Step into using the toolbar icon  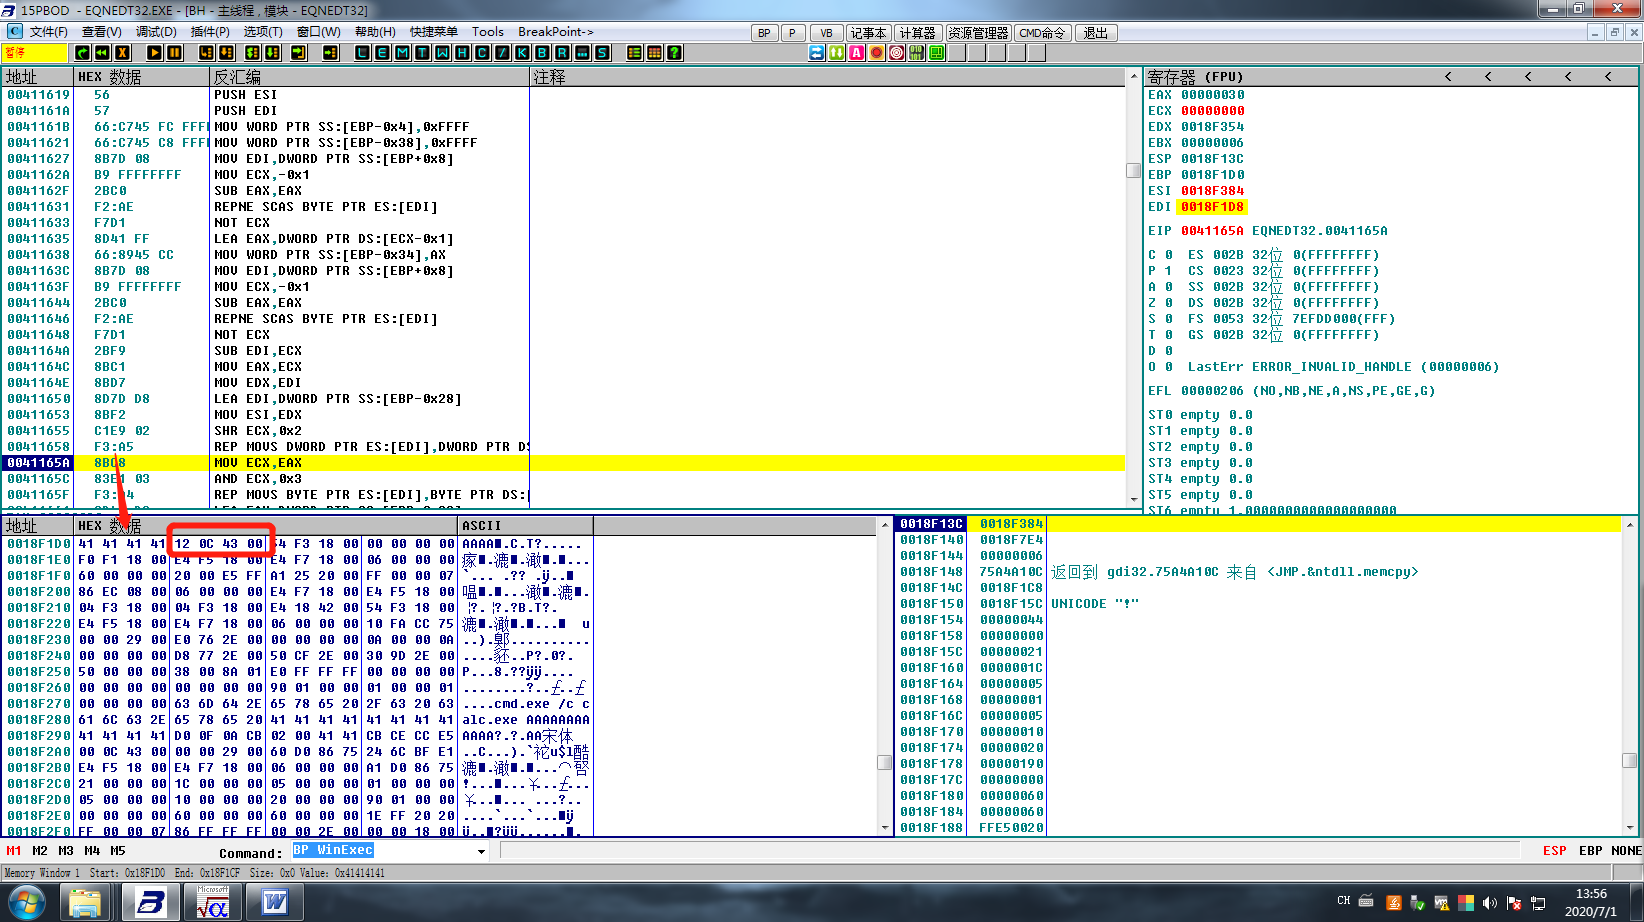click(207, 53)
